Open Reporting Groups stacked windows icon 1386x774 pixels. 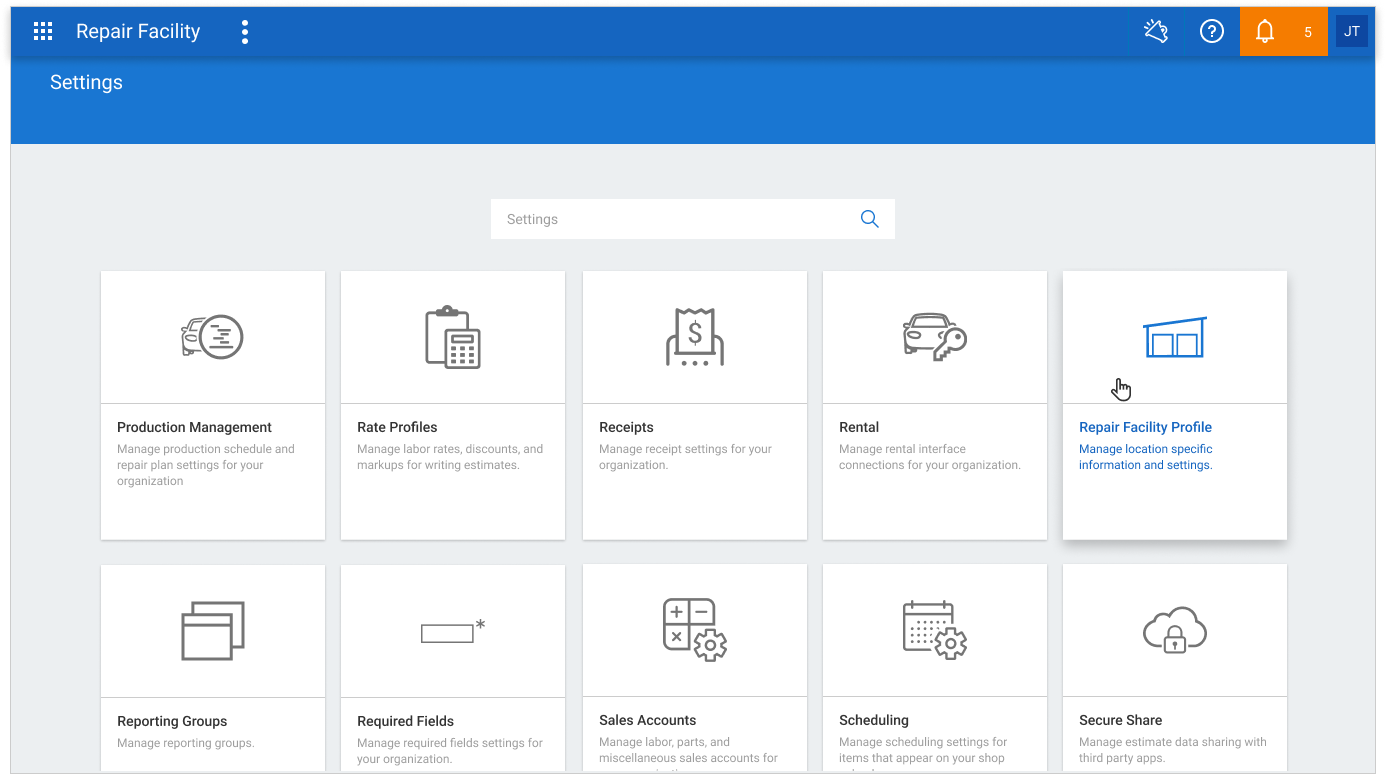point(213,630)
